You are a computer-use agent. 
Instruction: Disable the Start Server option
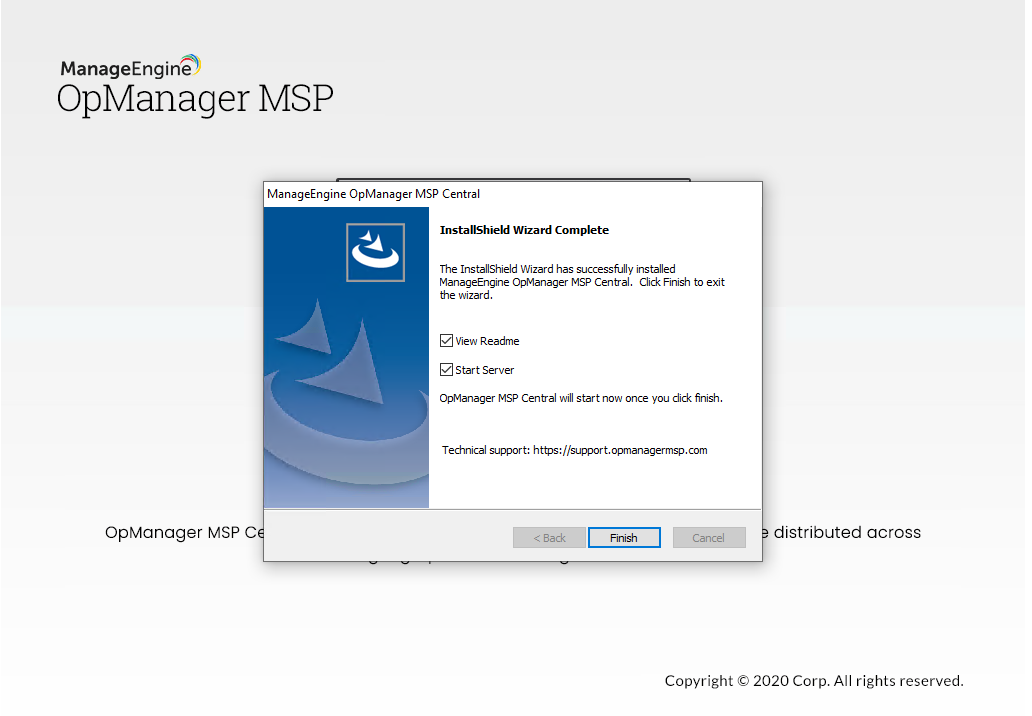pos(445,369)
